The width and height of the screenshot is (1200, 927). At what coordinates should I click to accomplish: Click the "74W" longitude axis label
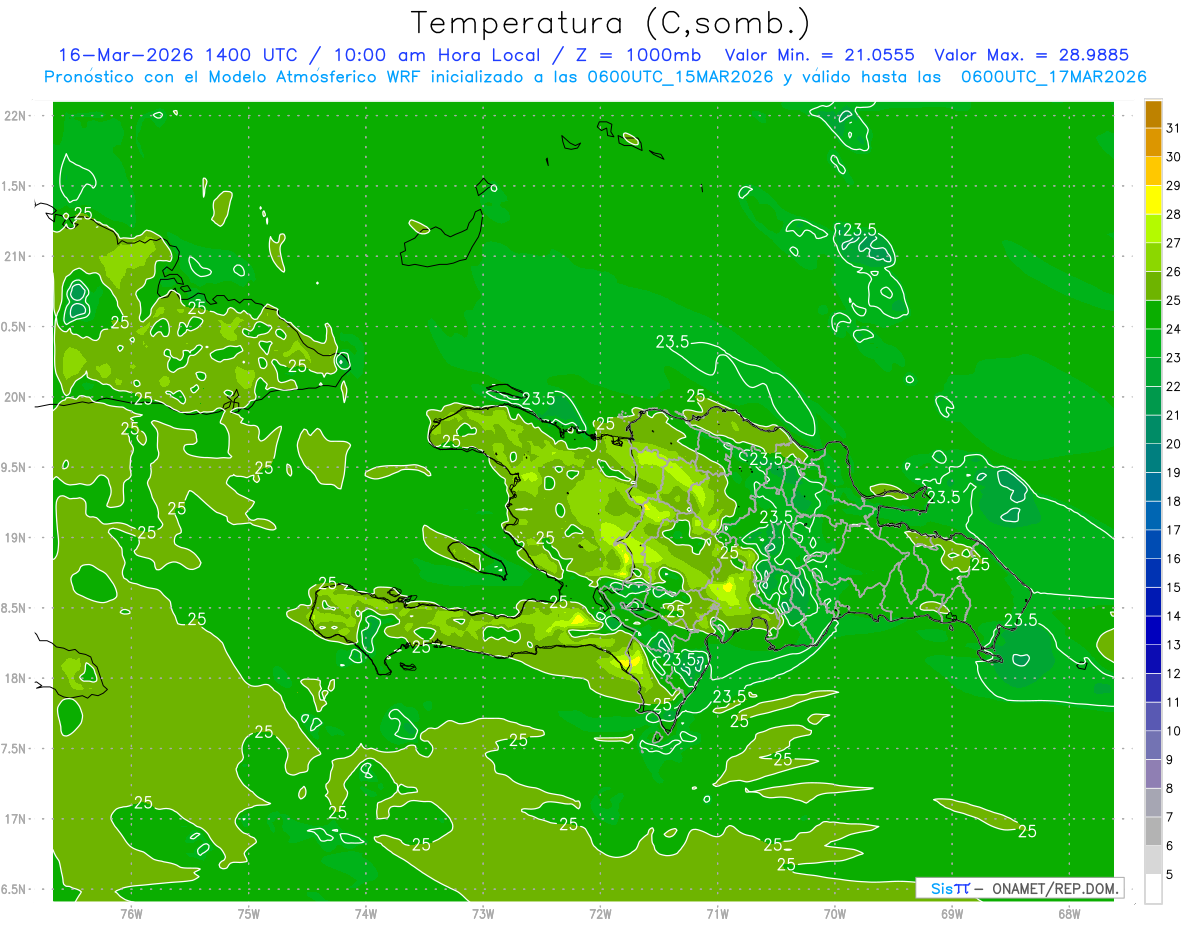coord(366,913)
